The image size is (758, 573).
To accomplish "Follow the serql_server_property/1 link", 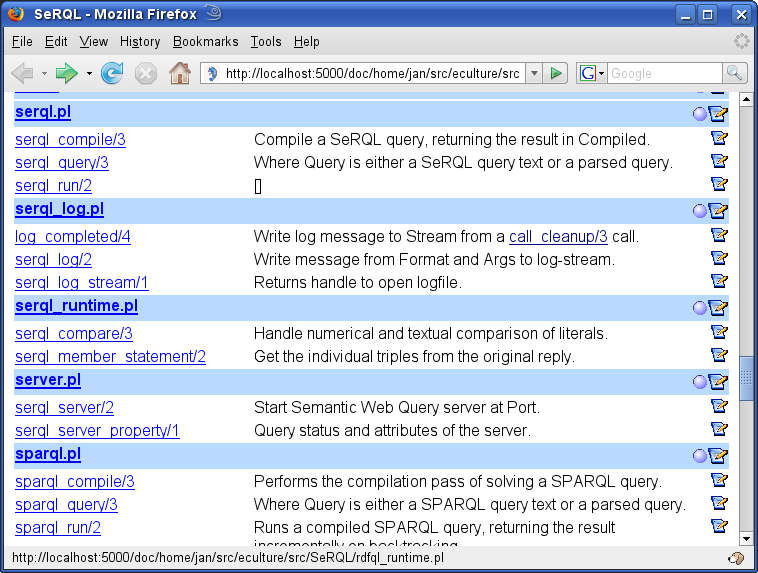I will point(97,431).
